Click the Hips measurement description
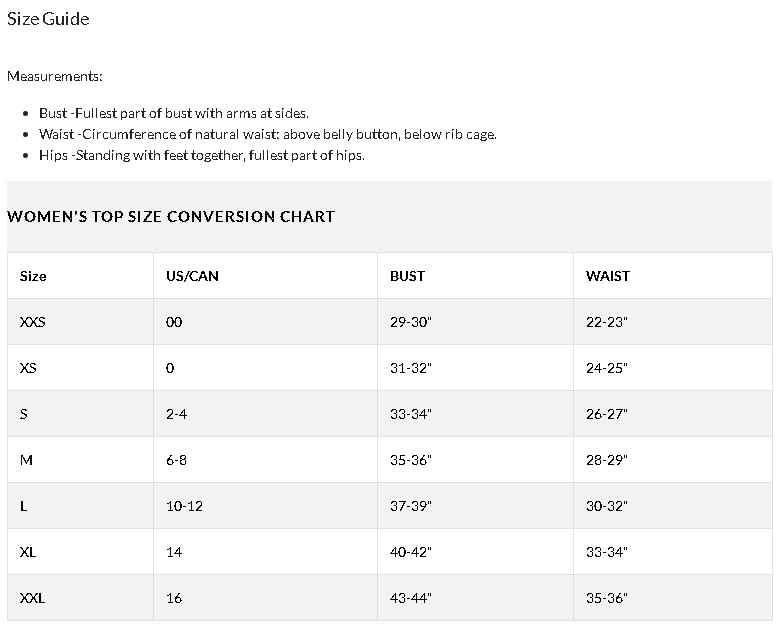This screenshot has width=781, height=637. [201, 155]
